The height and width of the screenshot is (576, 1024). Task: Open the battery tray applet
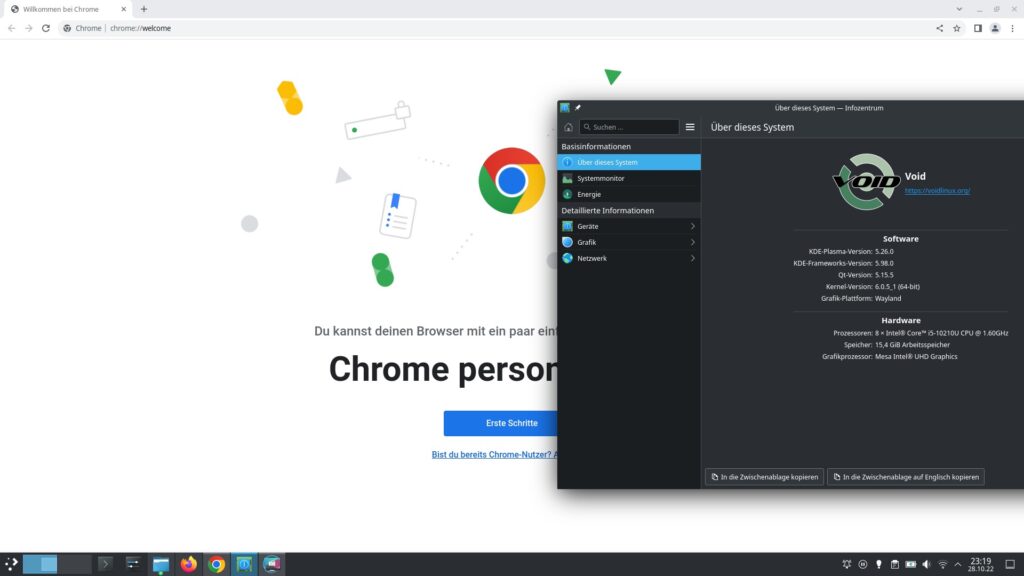click(x=910, y=564)
